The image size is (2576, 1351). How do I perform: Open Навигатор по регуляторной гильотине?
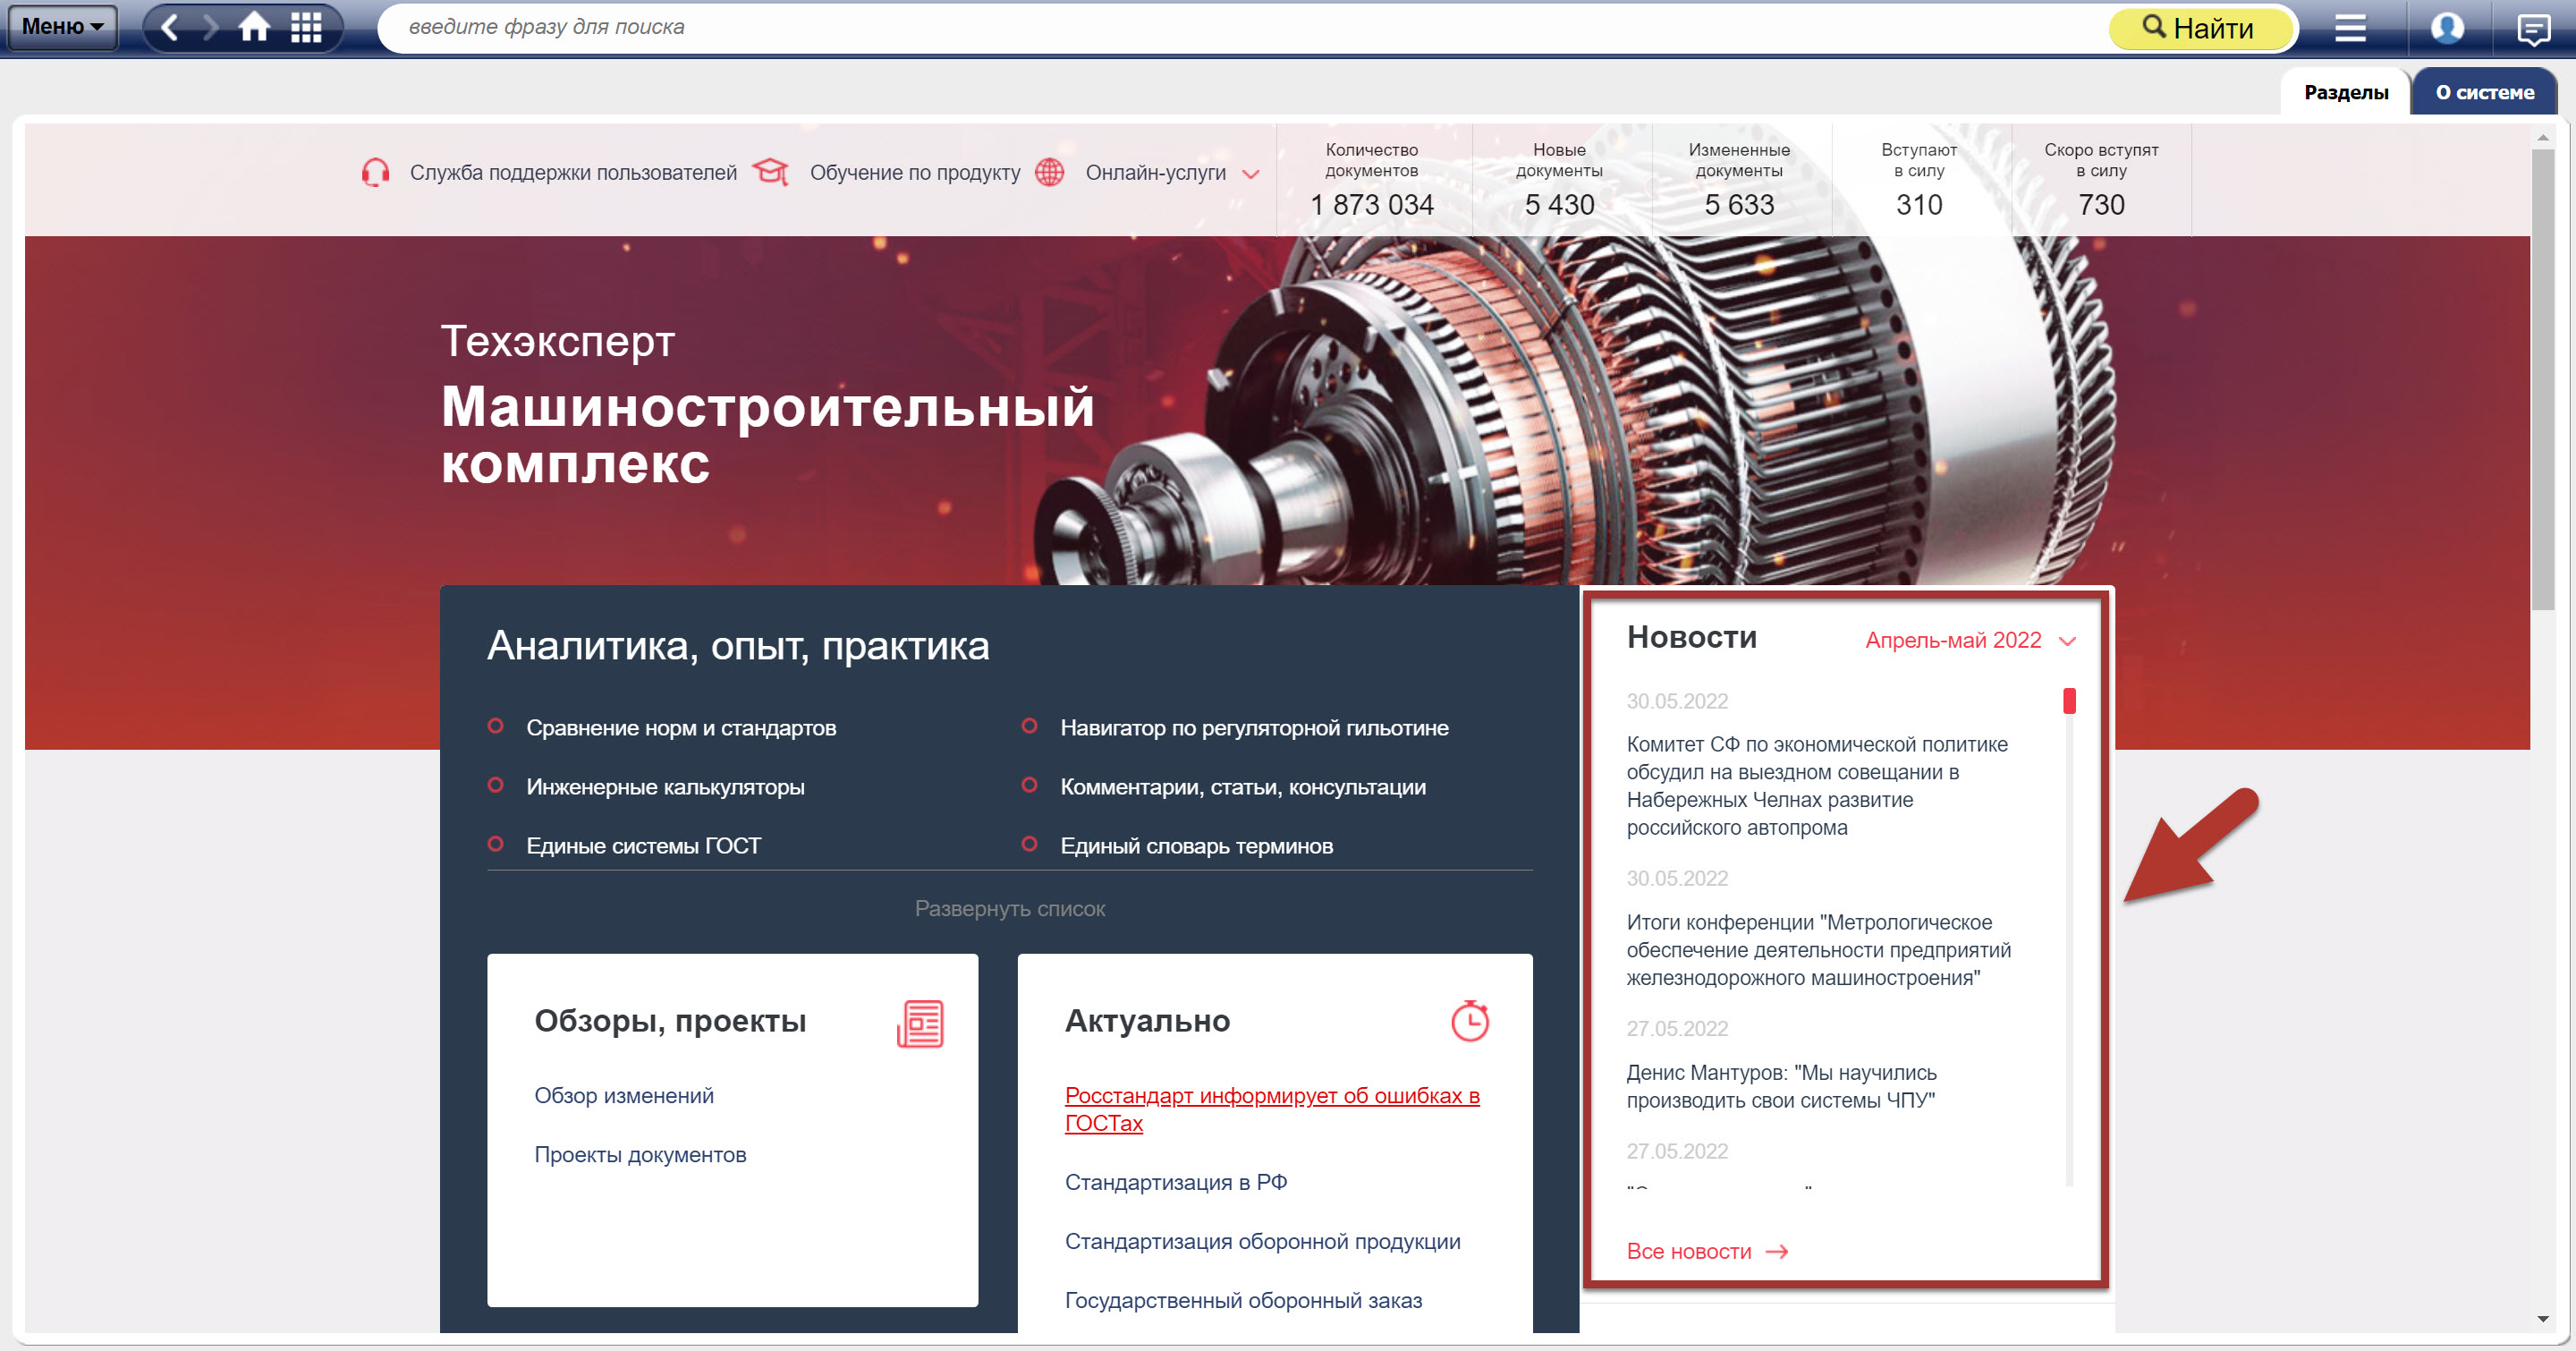[1254, 728]
